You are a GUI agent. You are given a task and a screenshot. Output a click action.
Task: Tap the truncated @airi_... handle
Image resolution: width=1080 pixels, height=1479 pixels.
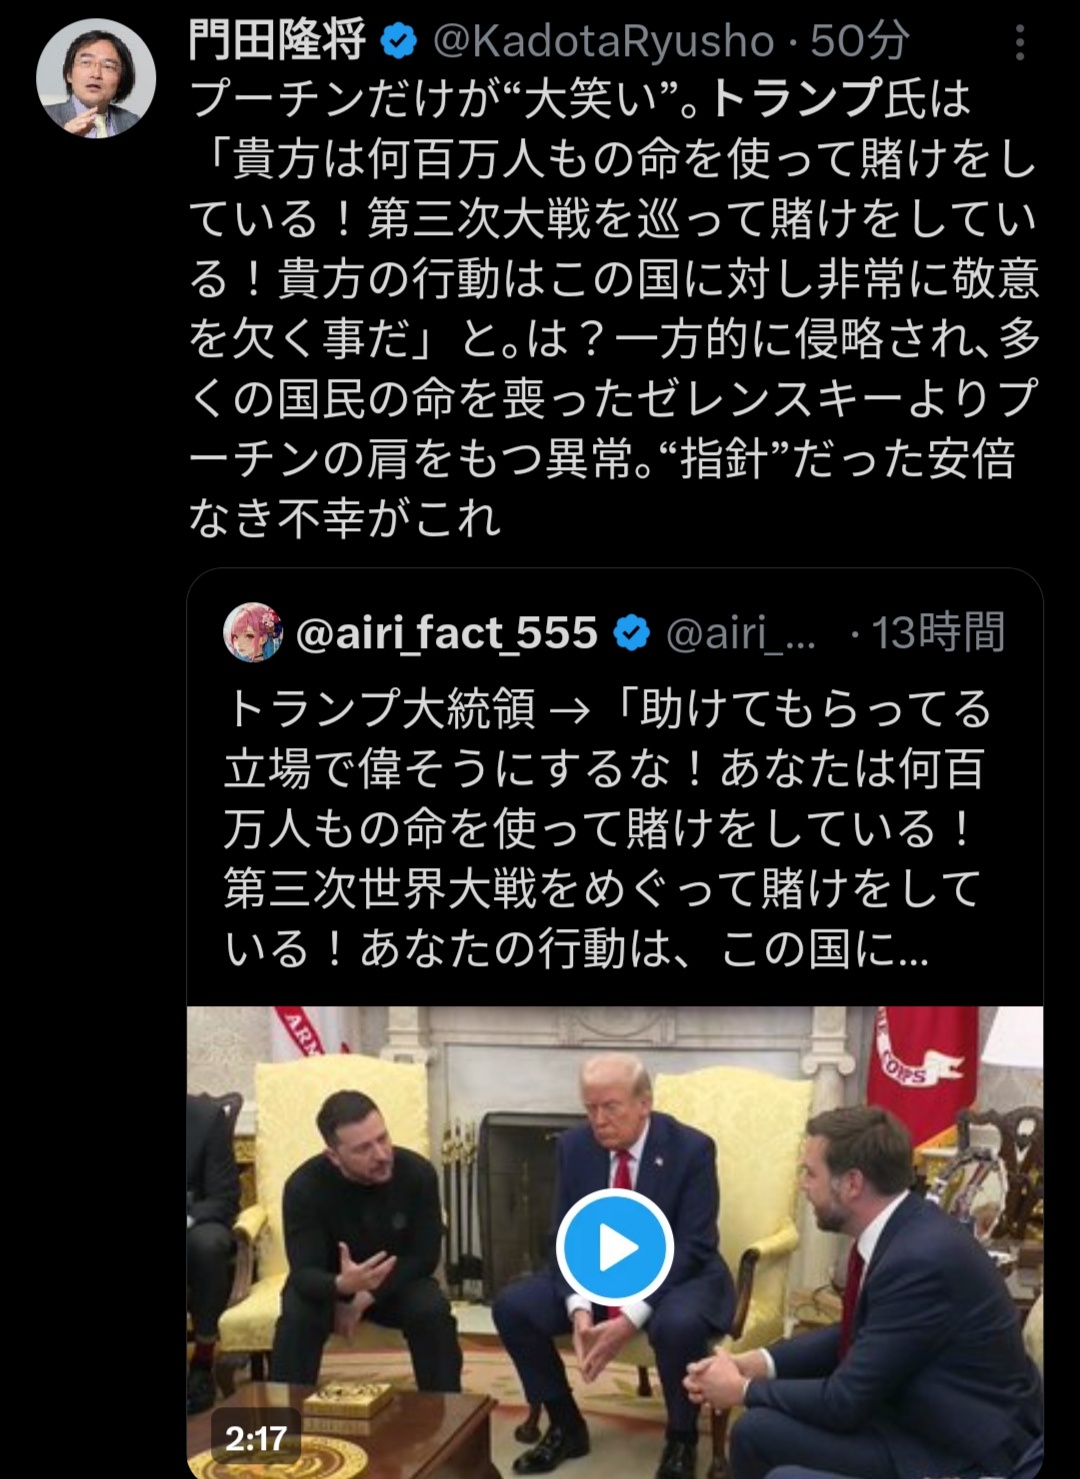[741, 633]
